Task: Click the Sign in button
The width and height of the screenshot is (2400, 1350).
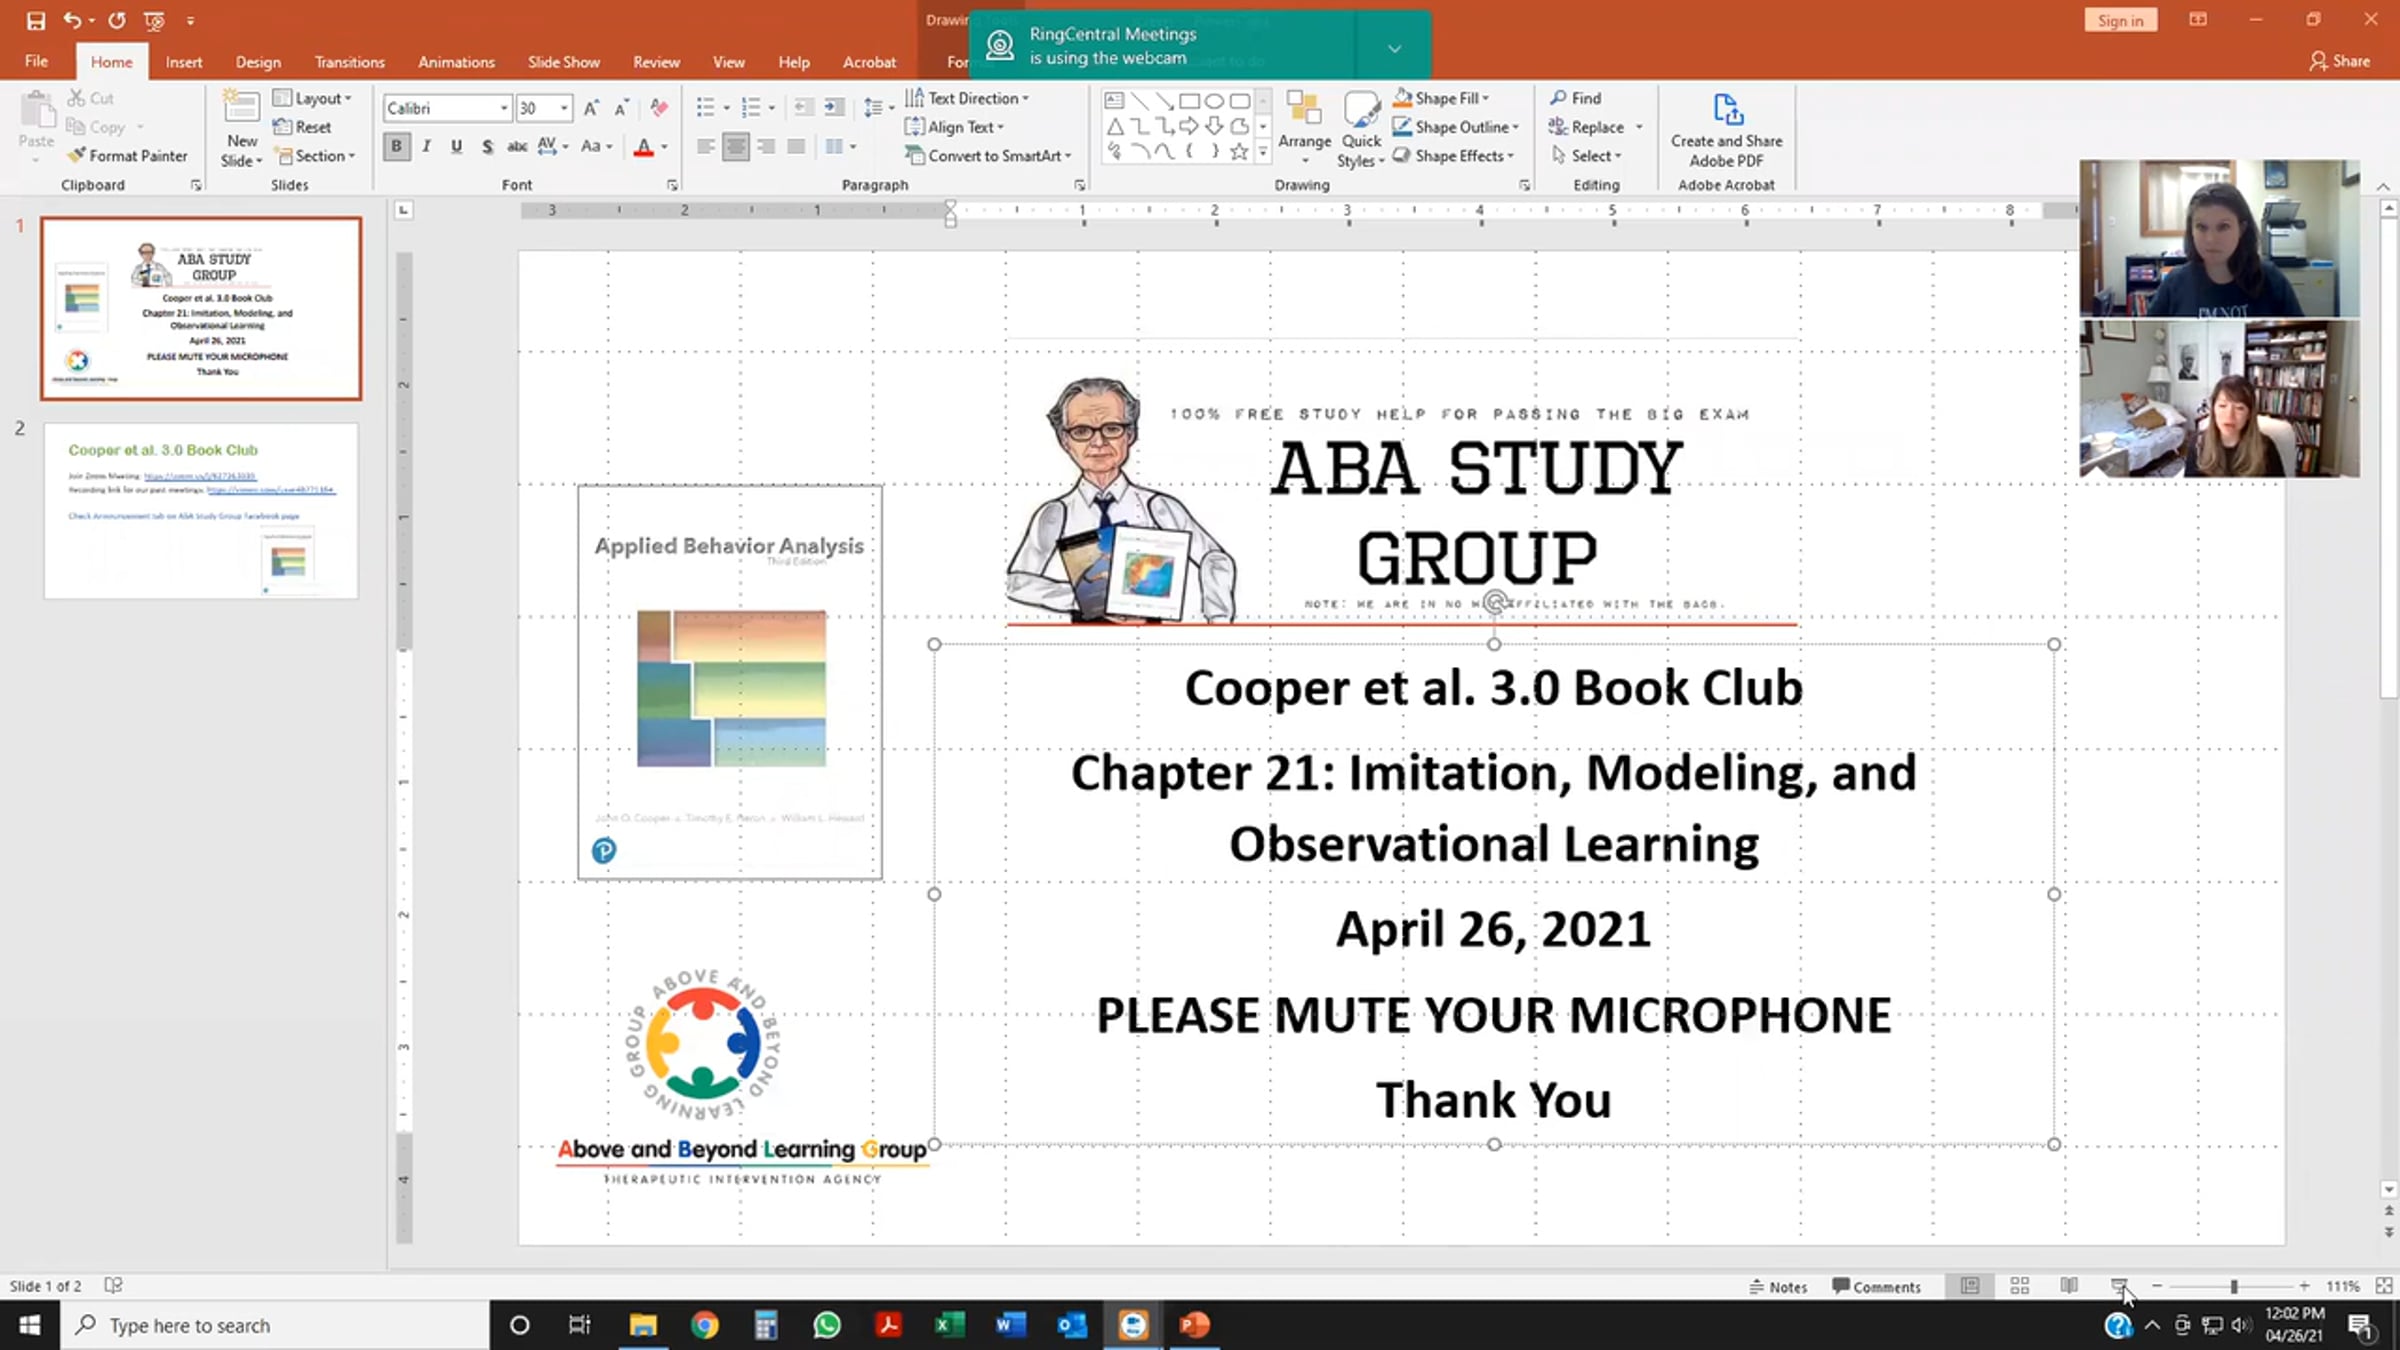Action: [2120, 20]
